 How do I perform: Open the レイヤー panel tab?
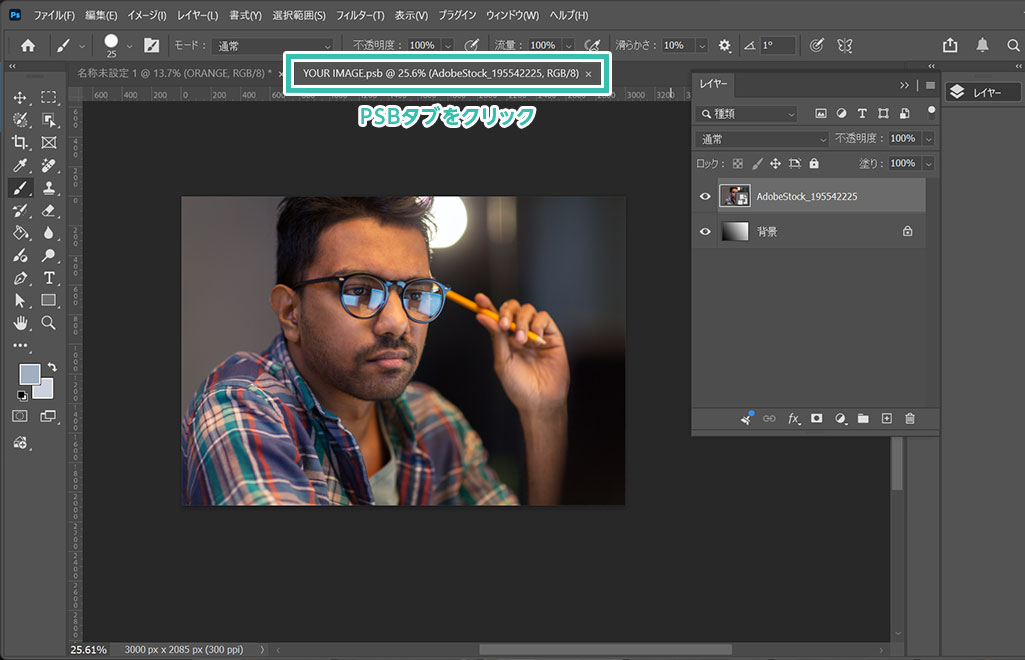pyautogui.click(x=713, y=84)
